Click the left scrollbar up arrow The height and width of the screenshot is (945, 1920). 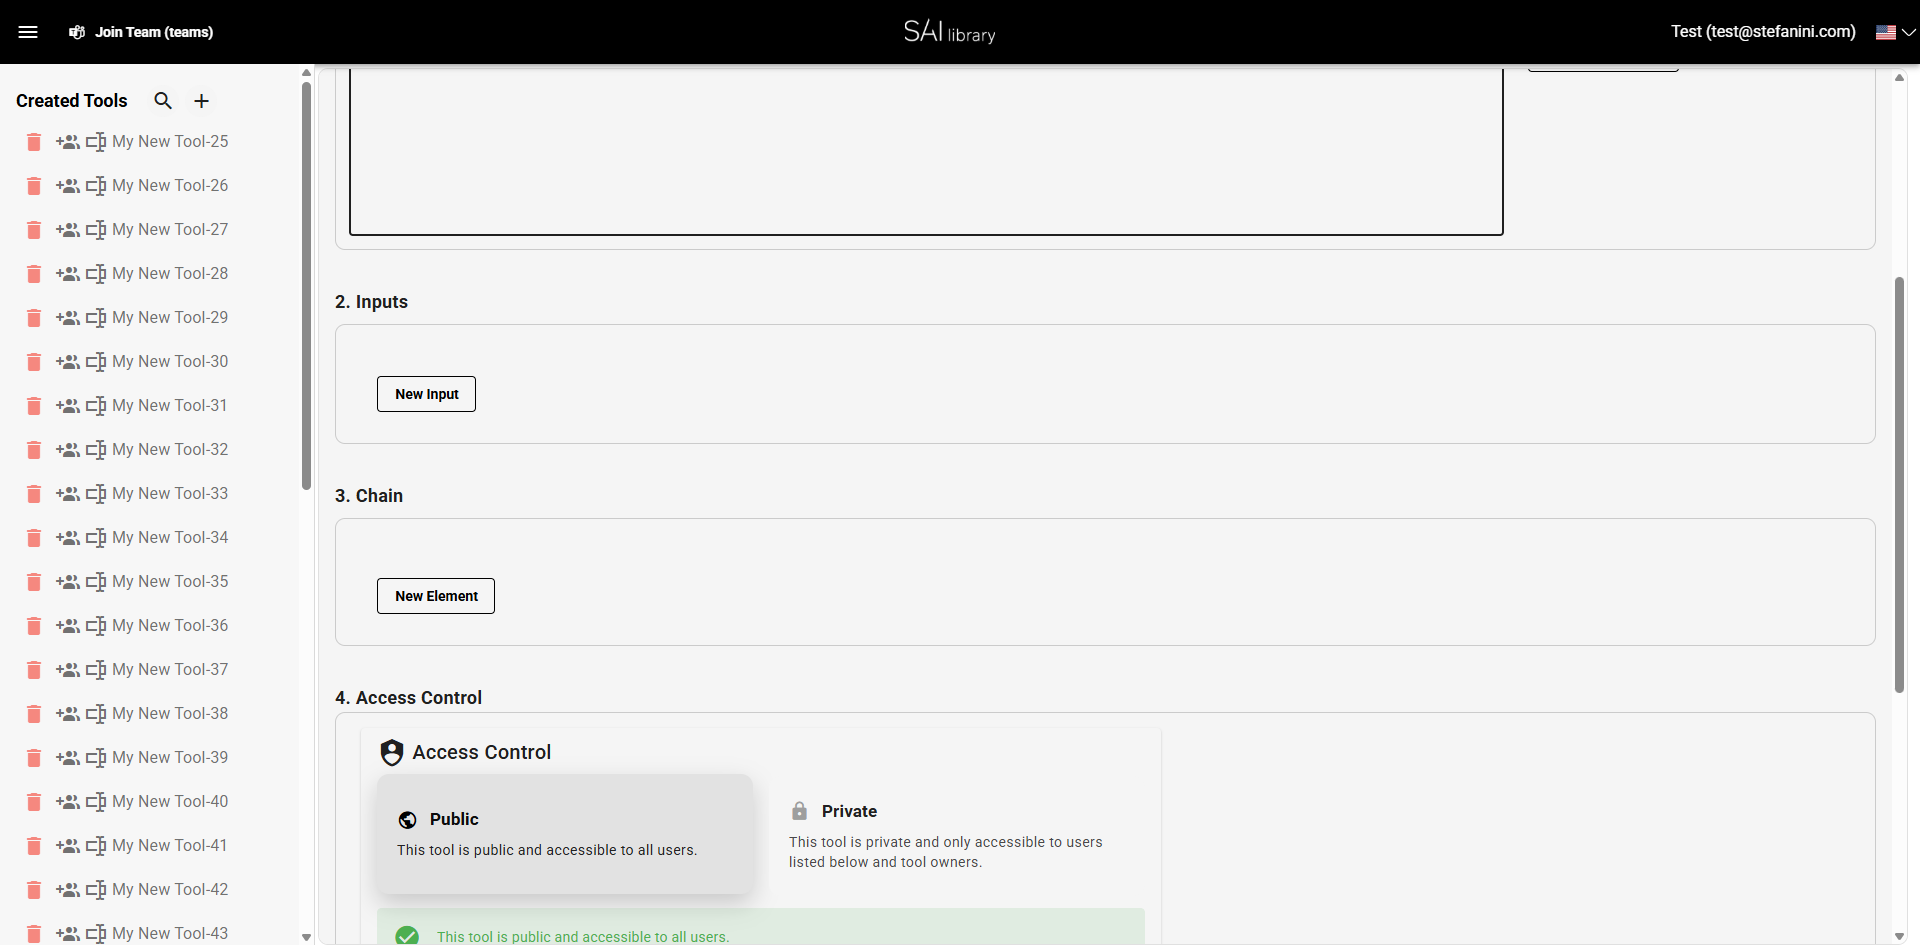pos(306,72)
